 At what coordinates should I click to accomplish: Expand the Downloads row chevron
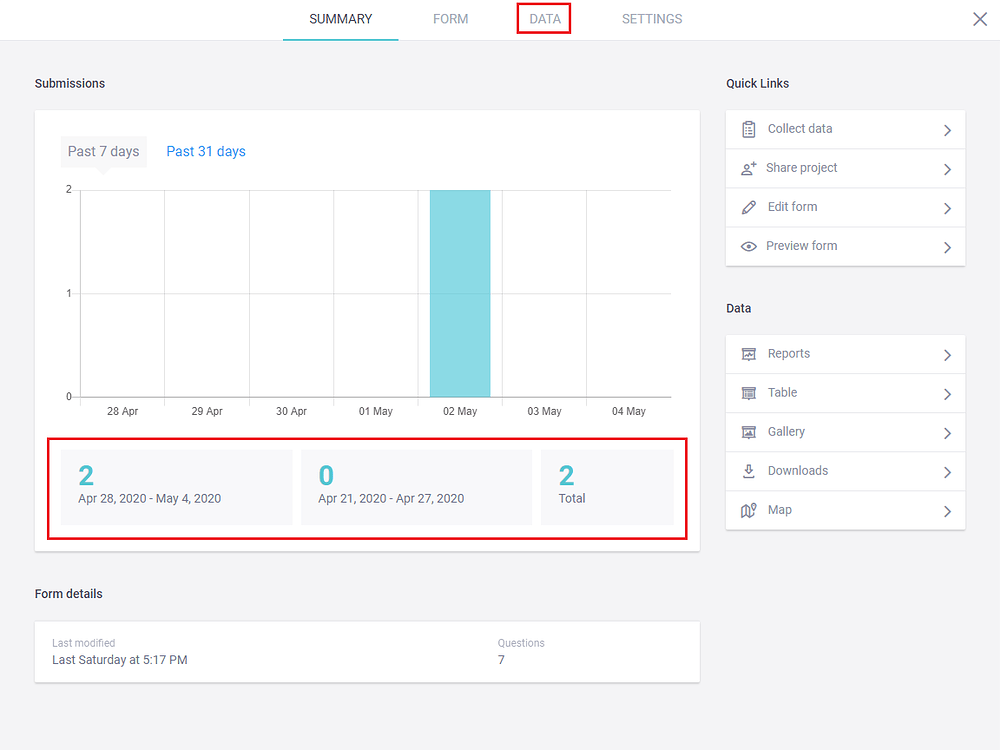(947, 470)
